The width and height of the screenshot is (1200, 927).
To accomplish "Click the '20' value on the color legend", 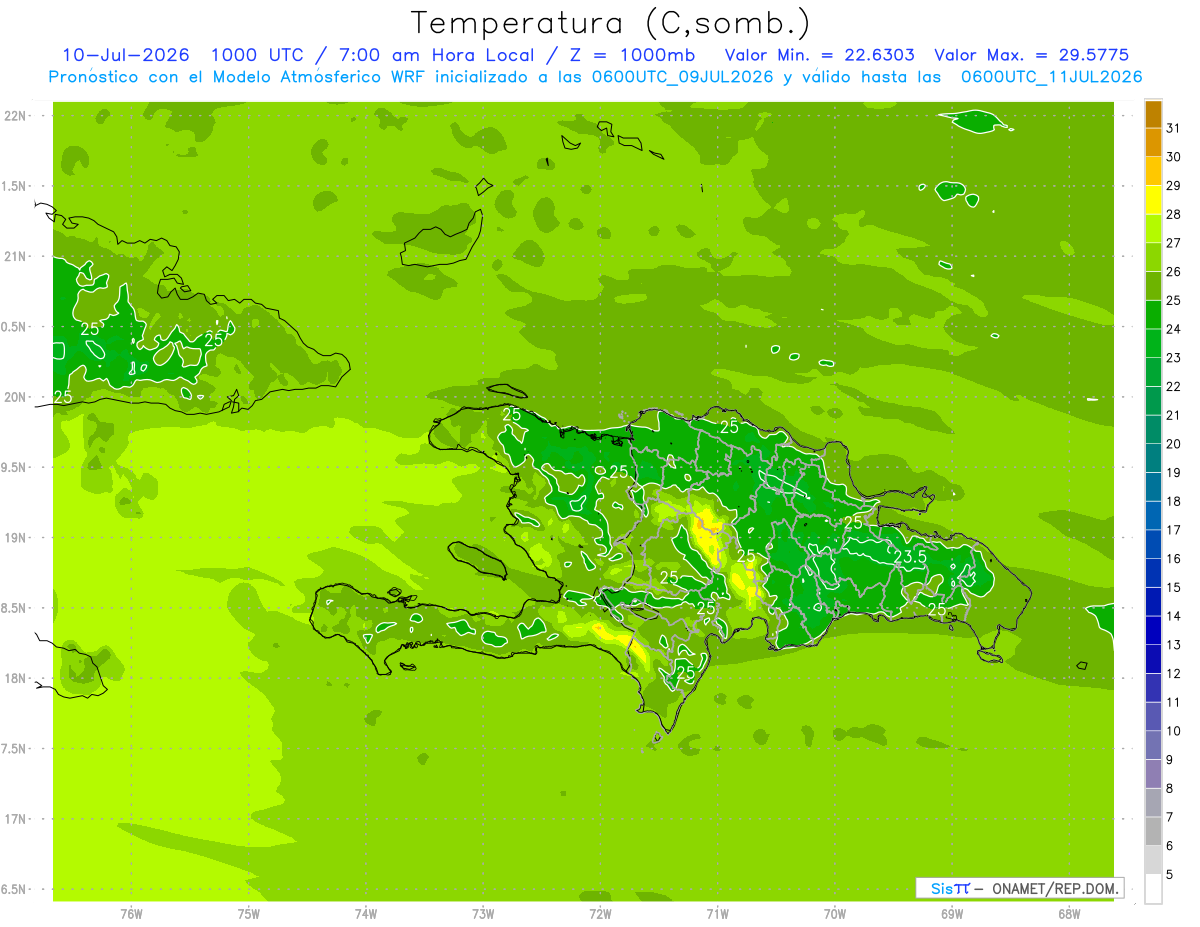I will point(1174,444).
